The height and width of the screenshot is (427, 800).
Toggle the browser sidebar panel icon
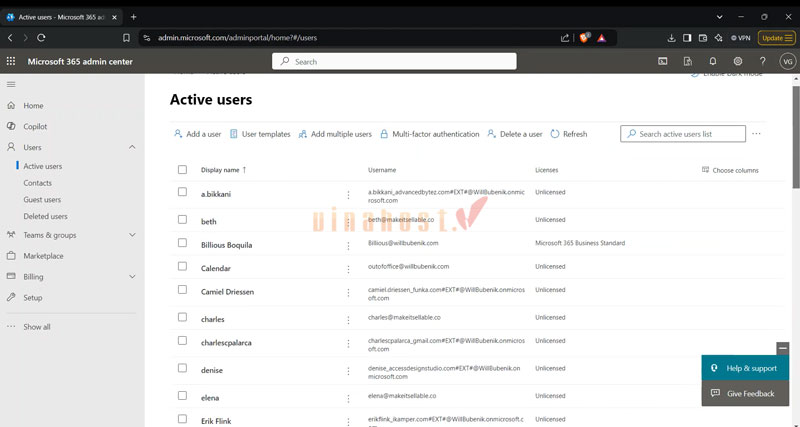687,38
